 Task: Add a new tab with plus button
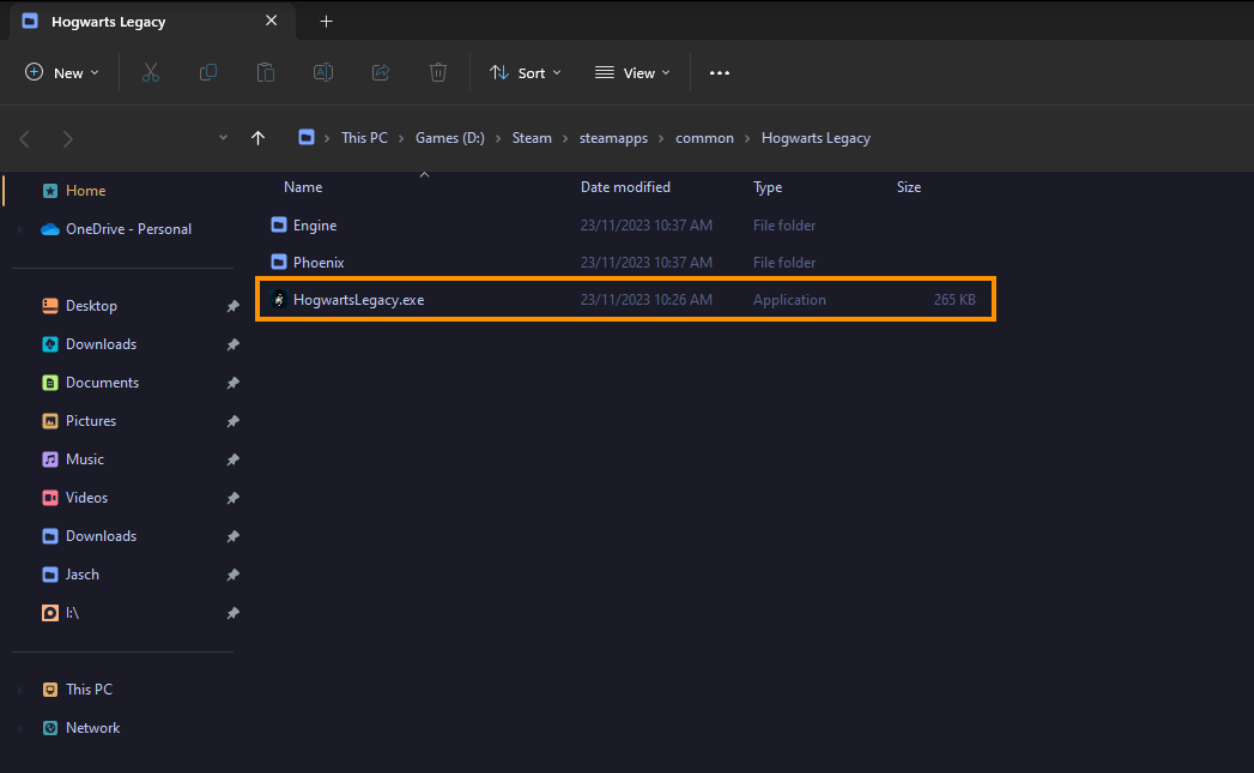click(x=326, y=21)
